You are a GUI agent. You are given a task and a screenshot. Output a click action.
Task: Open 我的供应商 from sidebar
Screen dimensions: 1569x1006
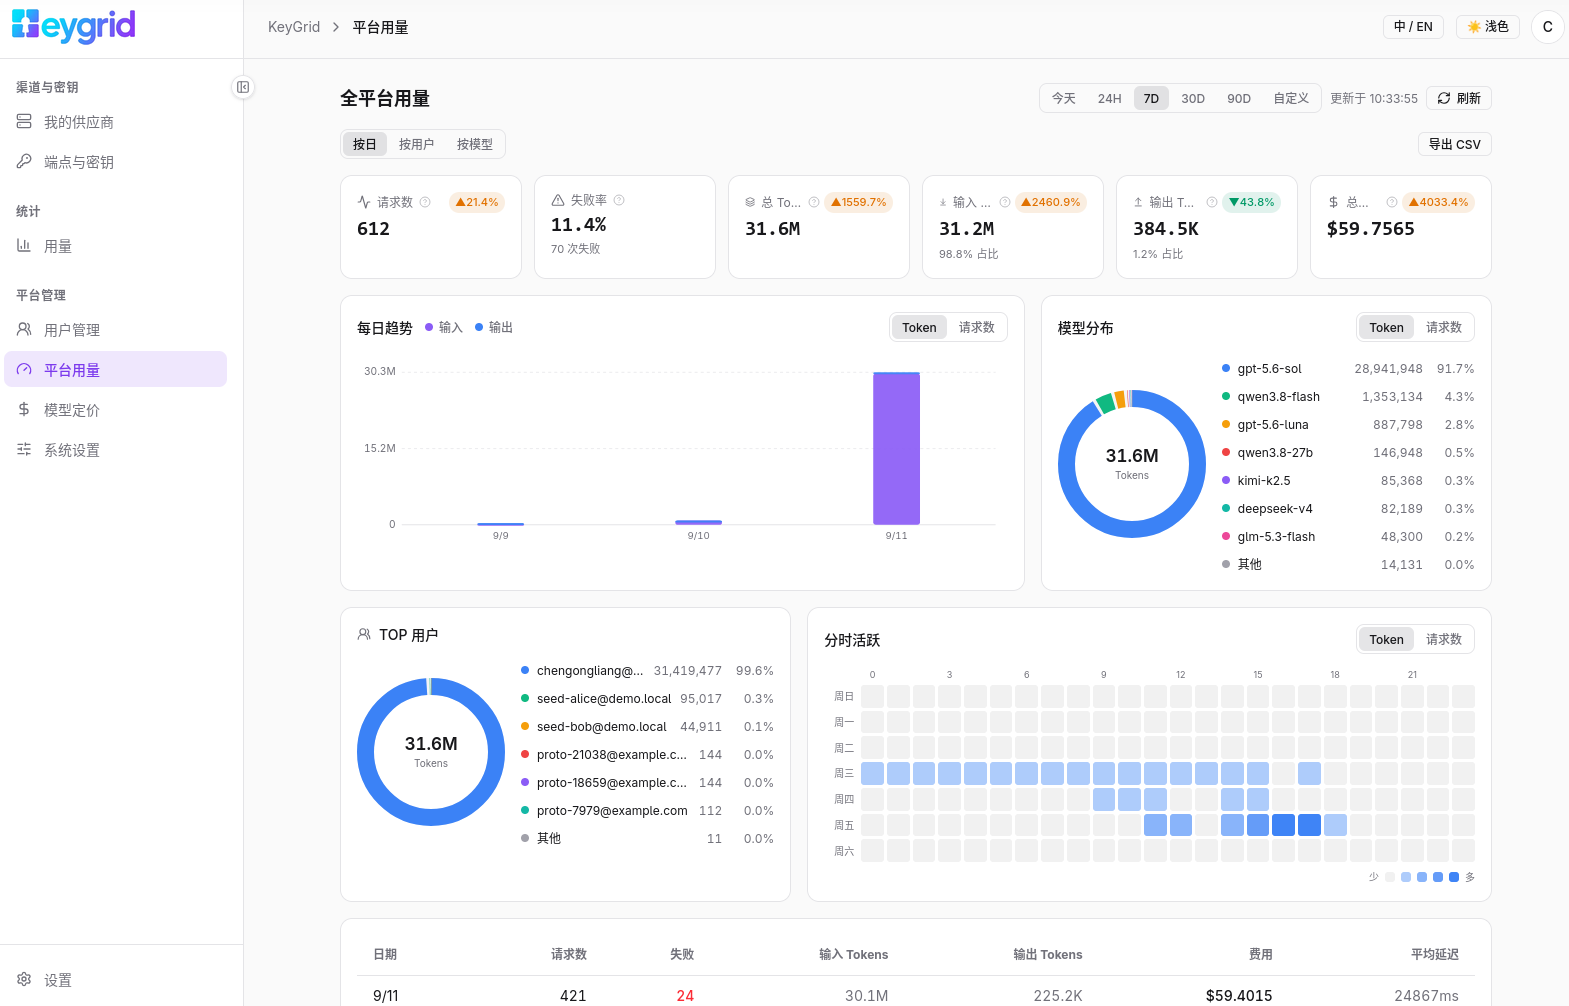pyautogui.click(x=115, y=122)
